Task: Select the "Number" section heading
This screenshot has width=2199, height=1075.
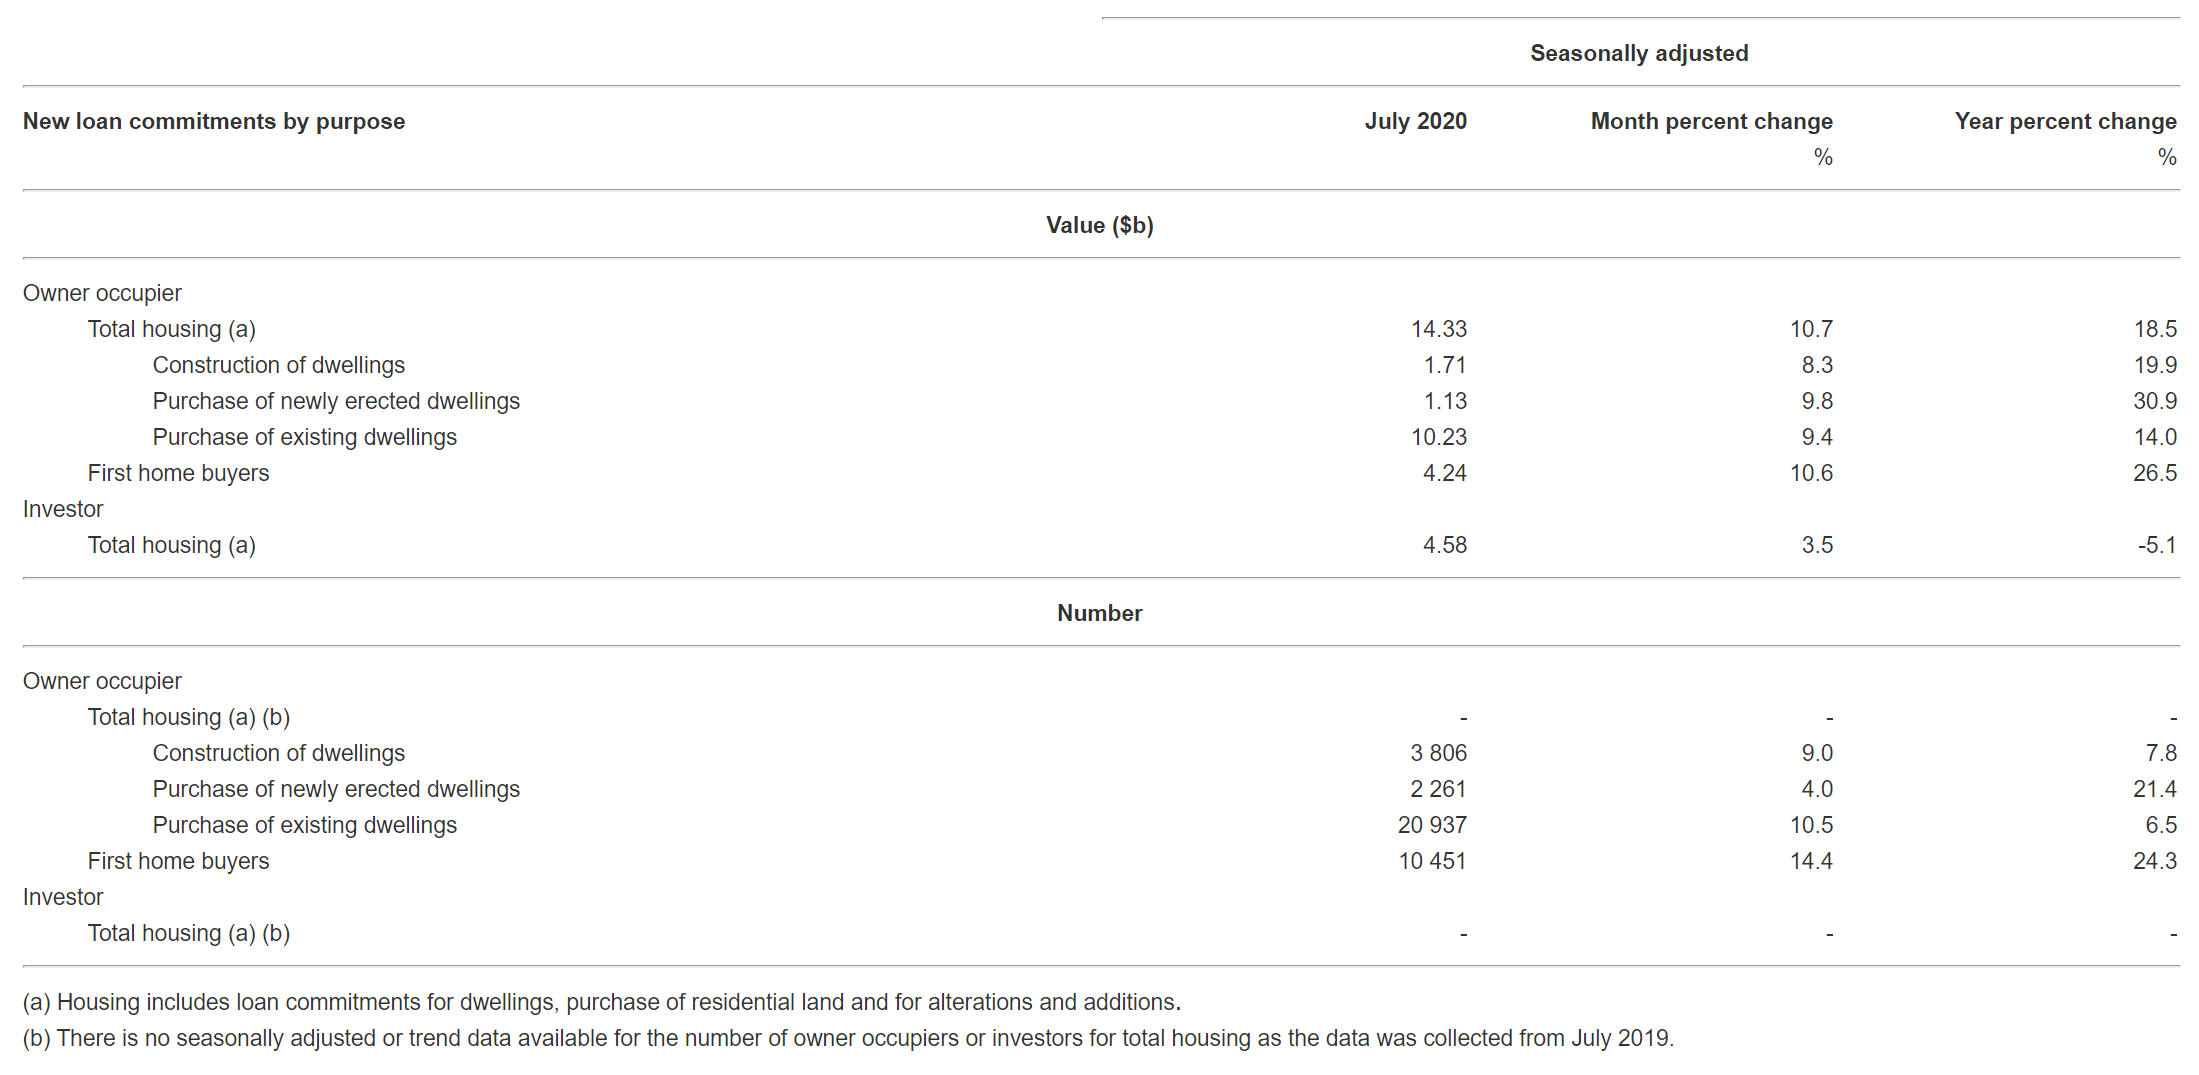Action: tap(1099, 613)
